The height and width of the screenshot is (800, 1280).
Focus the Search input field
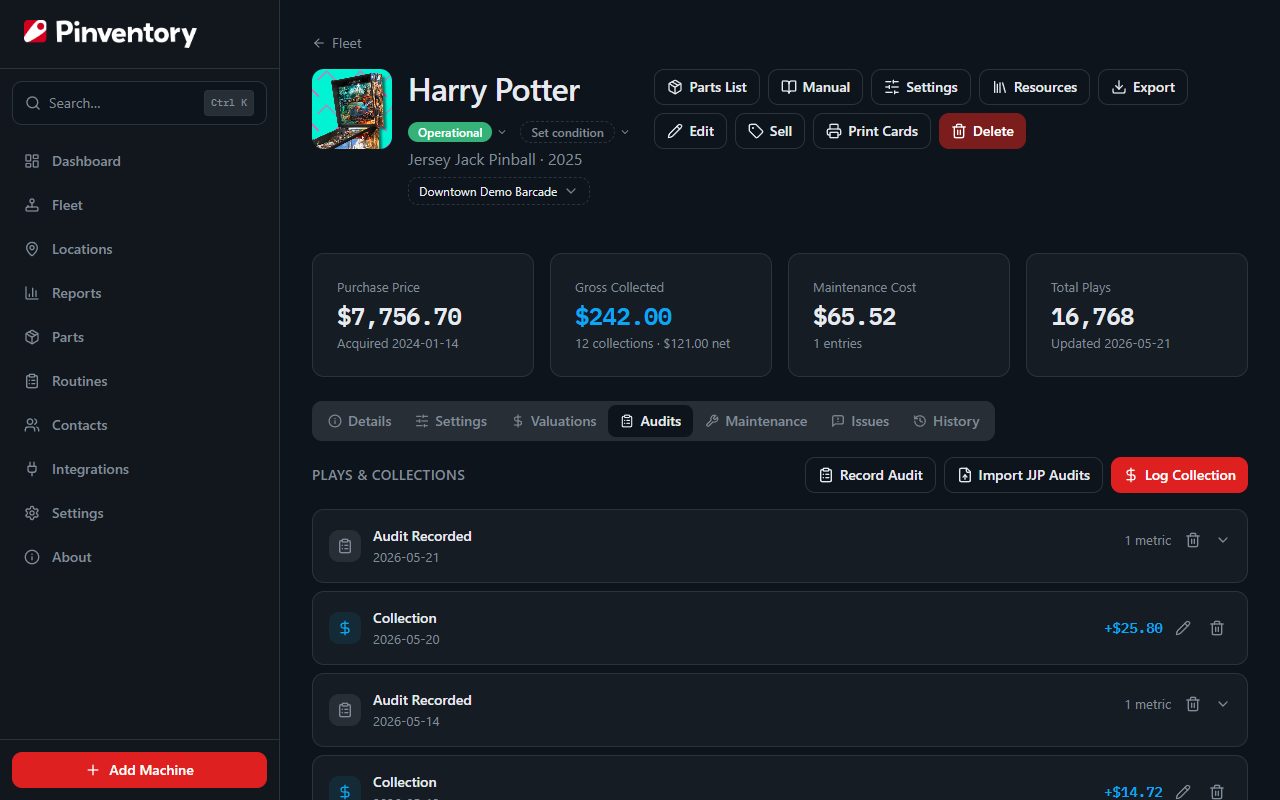coord(139,103)
